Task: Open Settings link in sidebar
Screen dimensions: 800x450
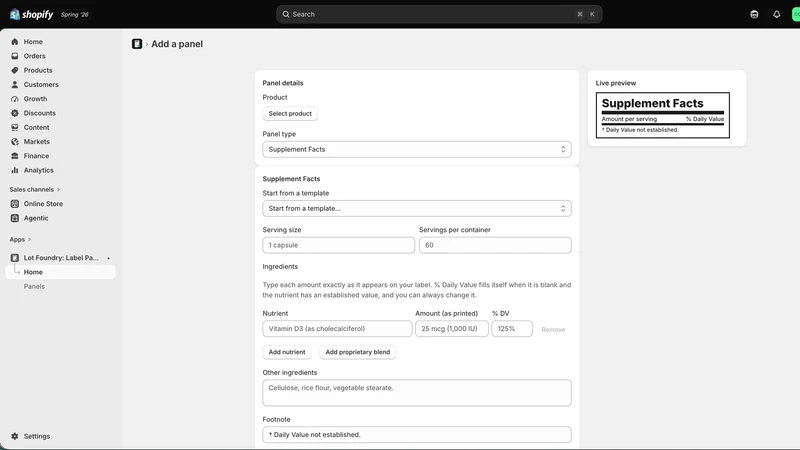Action: tap(37, 436)
